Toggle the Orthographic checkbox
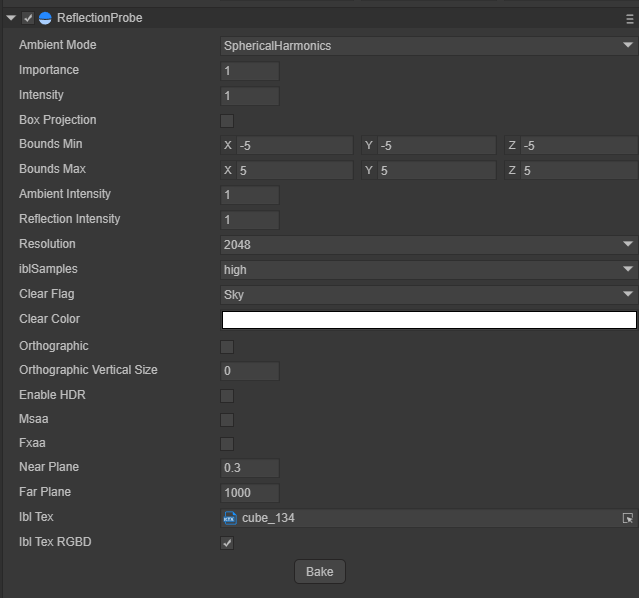Viewport: 639px width, 598px height. point(227,347)
